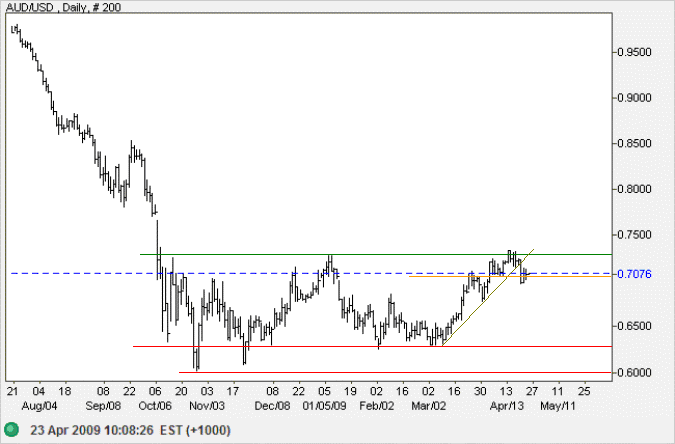
Task: Click the green status indicator circle
Action: click(x=12, y=430)
